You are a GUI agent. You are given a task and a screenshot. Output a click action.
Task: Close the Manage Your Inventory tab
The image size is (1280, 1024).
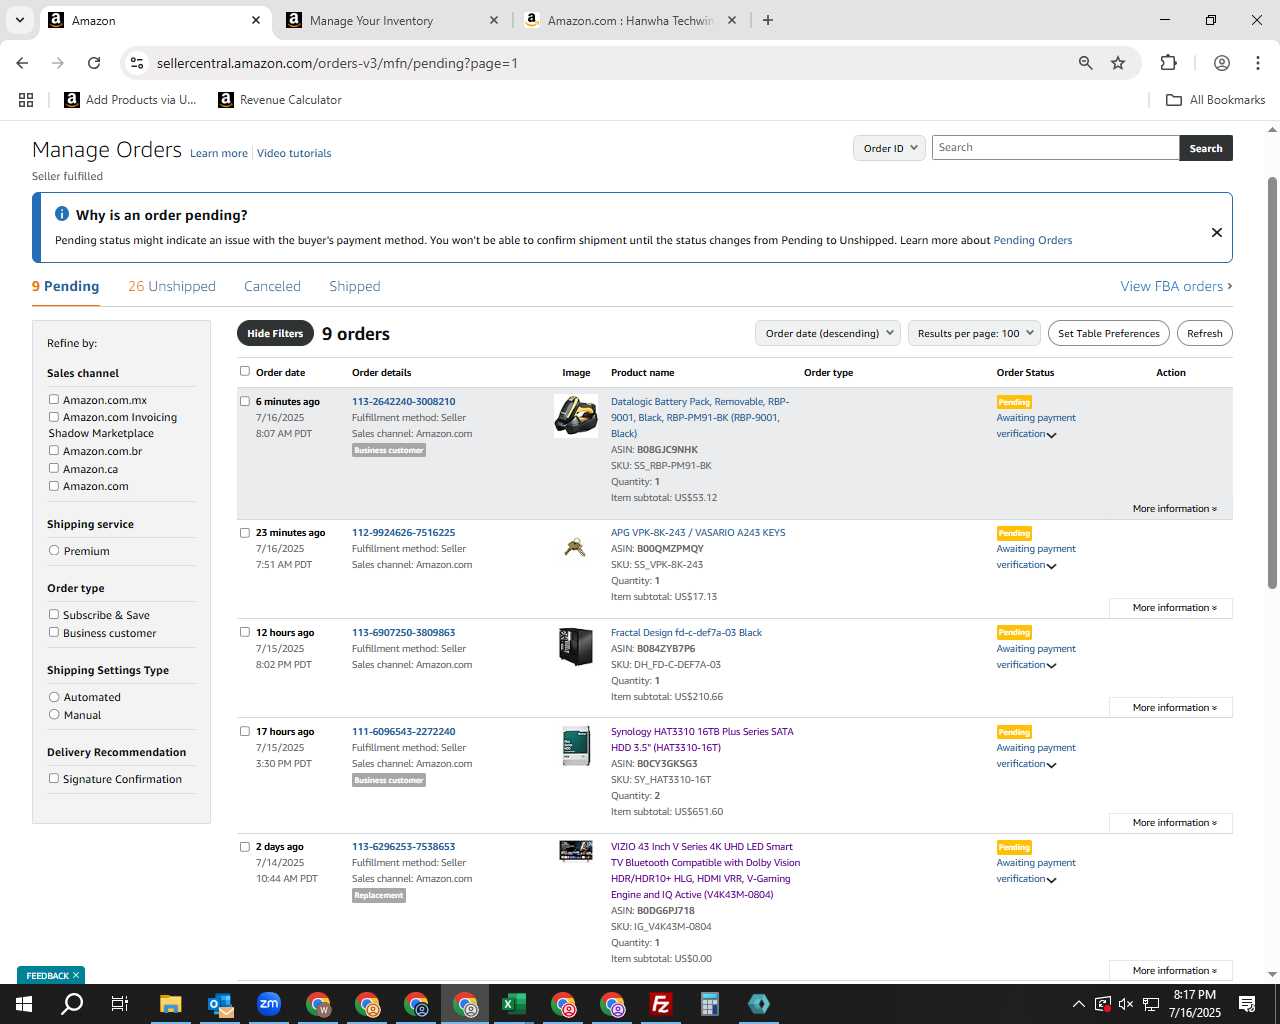[494, 20]
